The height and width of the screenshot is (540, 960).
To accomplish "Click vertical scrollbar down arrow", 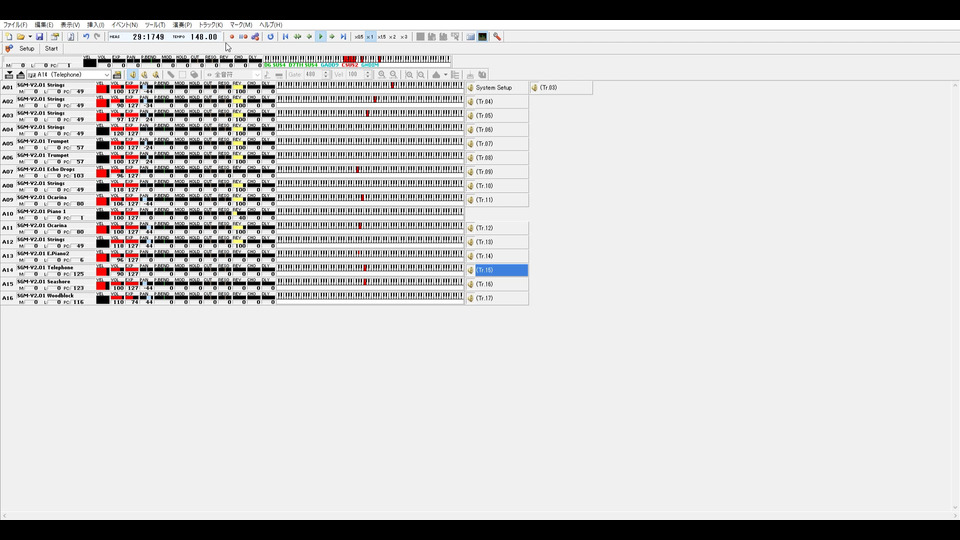I will click(955, 508).
